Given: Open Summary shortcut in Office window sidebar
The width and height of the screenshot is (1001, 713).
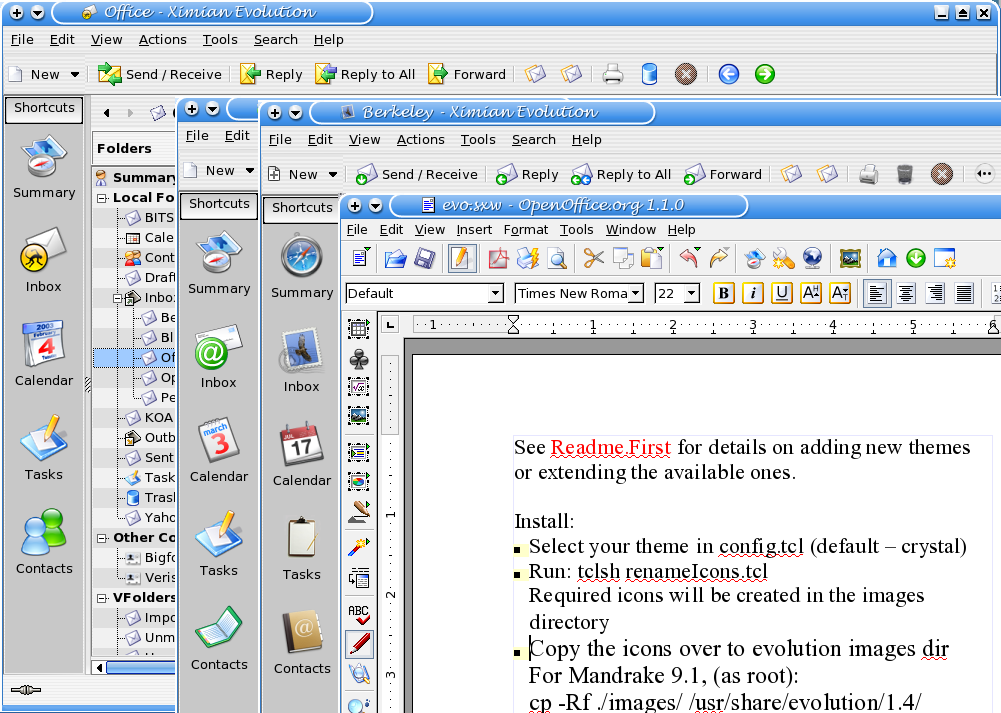Looking at the screenshot, I should 44,167.
